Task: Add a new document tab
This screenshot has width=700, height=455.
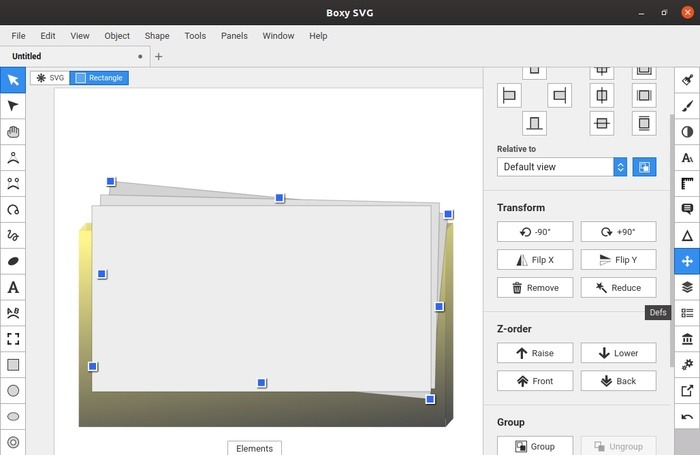Action: 159,57
